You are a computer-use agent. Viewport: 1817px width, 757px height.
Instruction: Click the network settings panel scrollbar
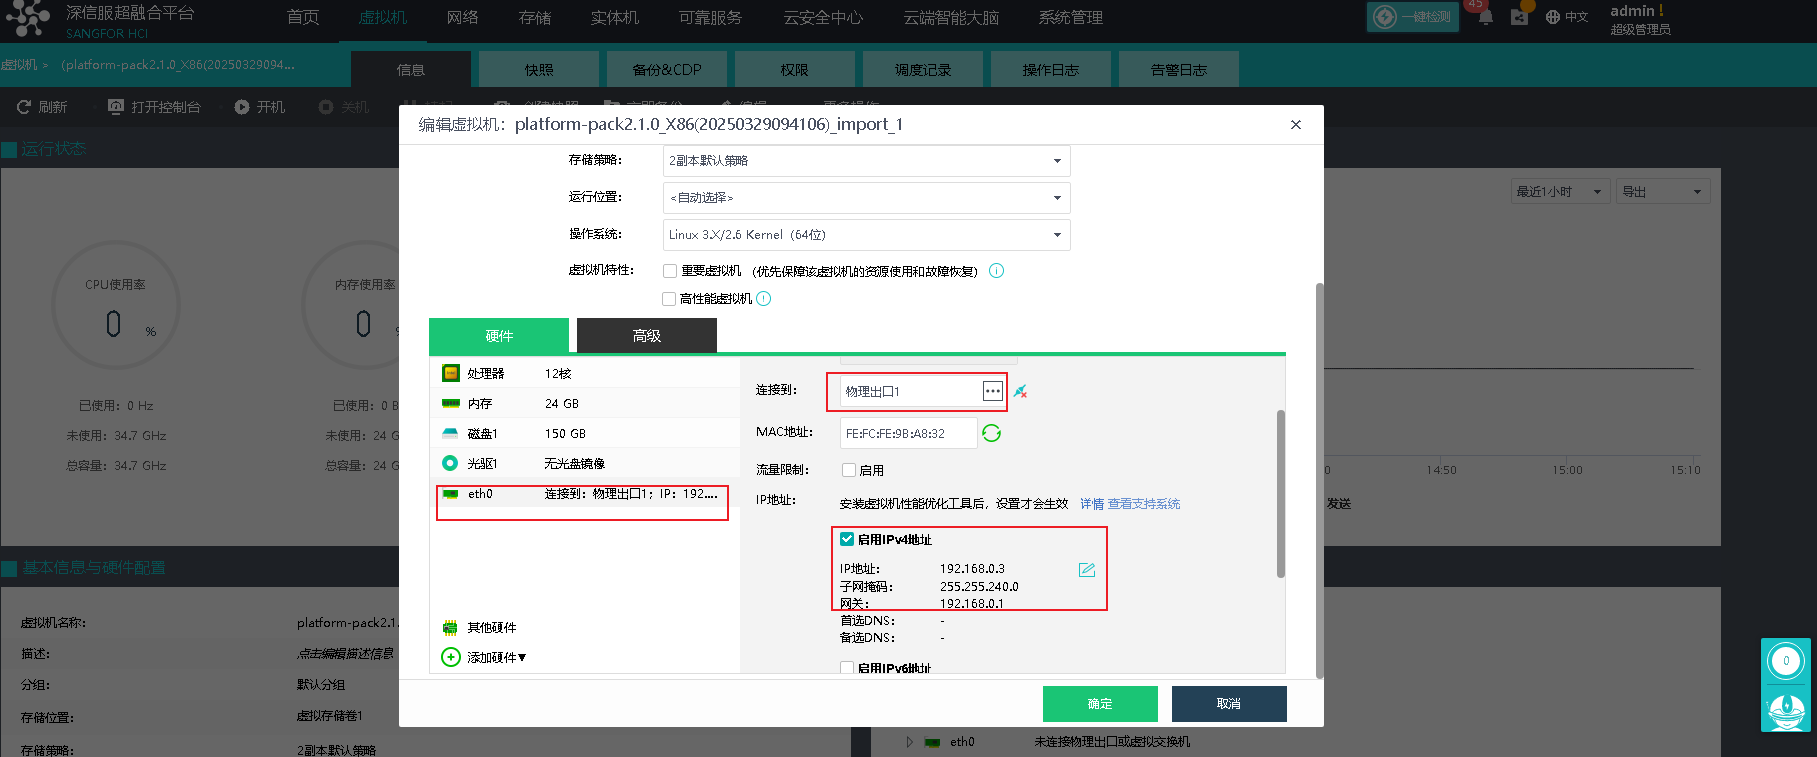pyautogui.click(x=1280, y=494)
